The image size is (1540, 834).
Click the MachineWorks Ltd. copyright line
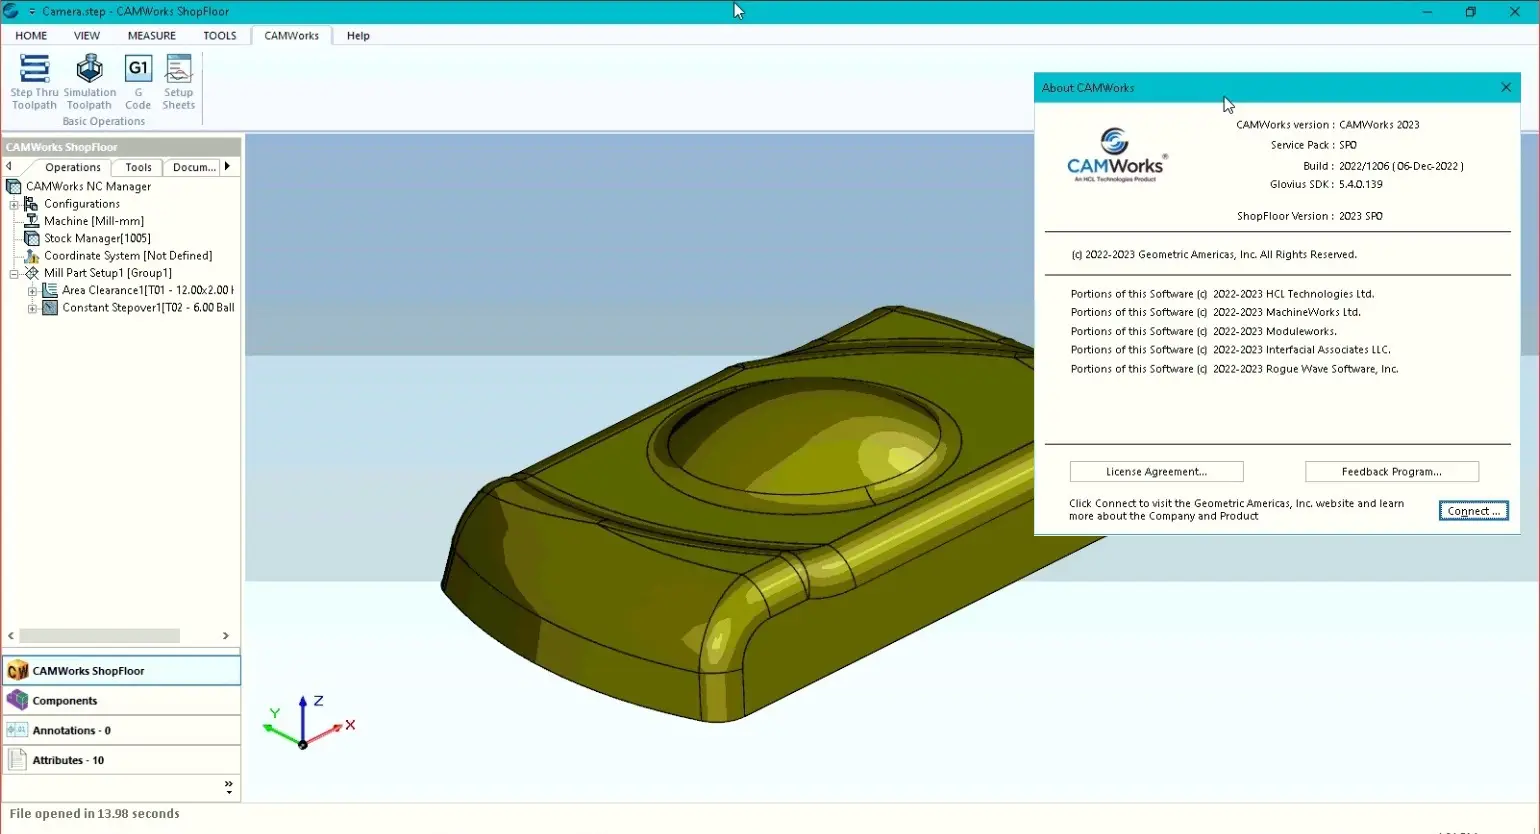(1215, 312)
